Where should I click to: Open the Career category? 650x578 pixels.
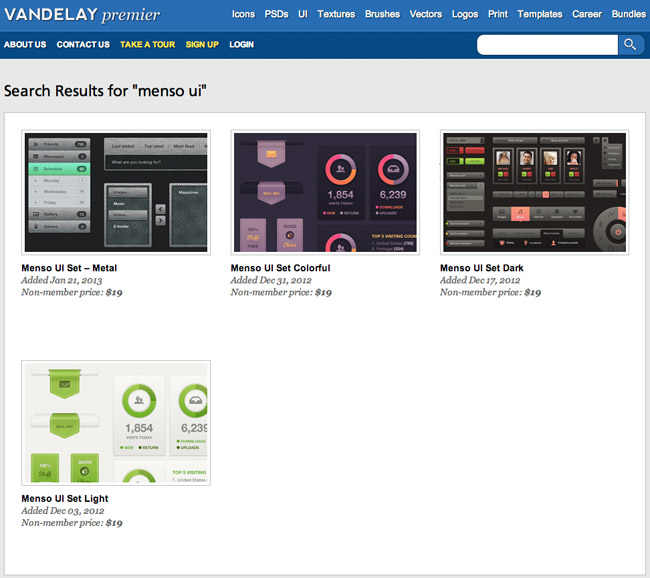(587, 14)
